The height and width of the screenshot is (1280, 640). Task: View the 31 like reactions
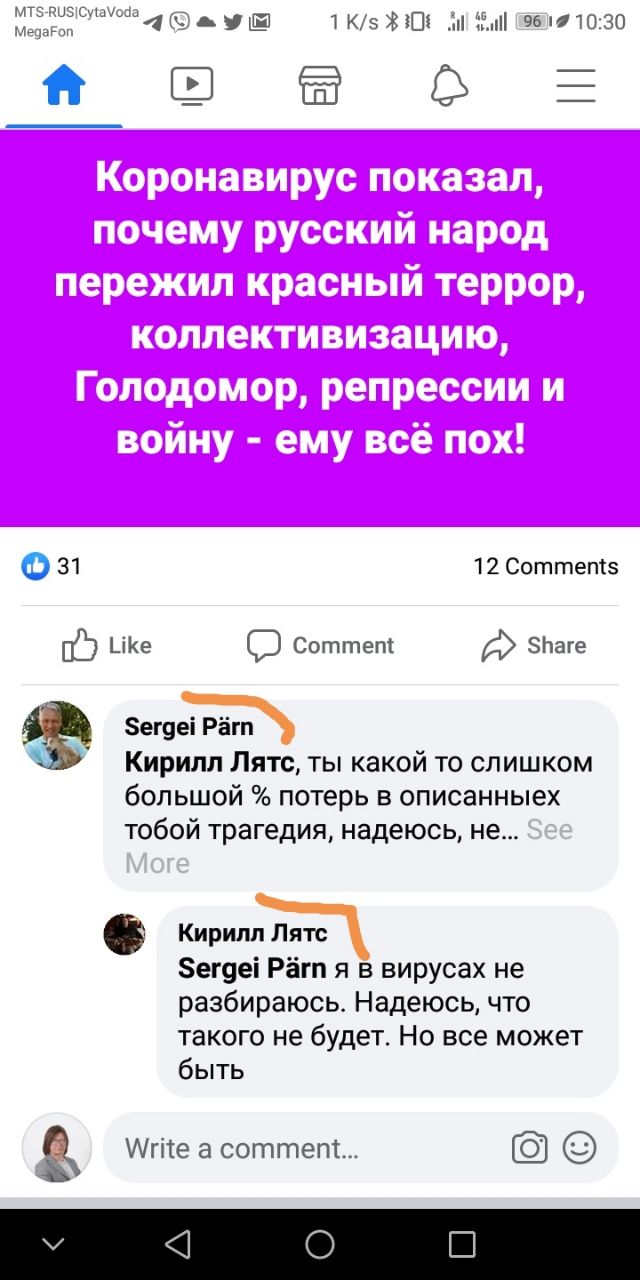pos(52,566)
